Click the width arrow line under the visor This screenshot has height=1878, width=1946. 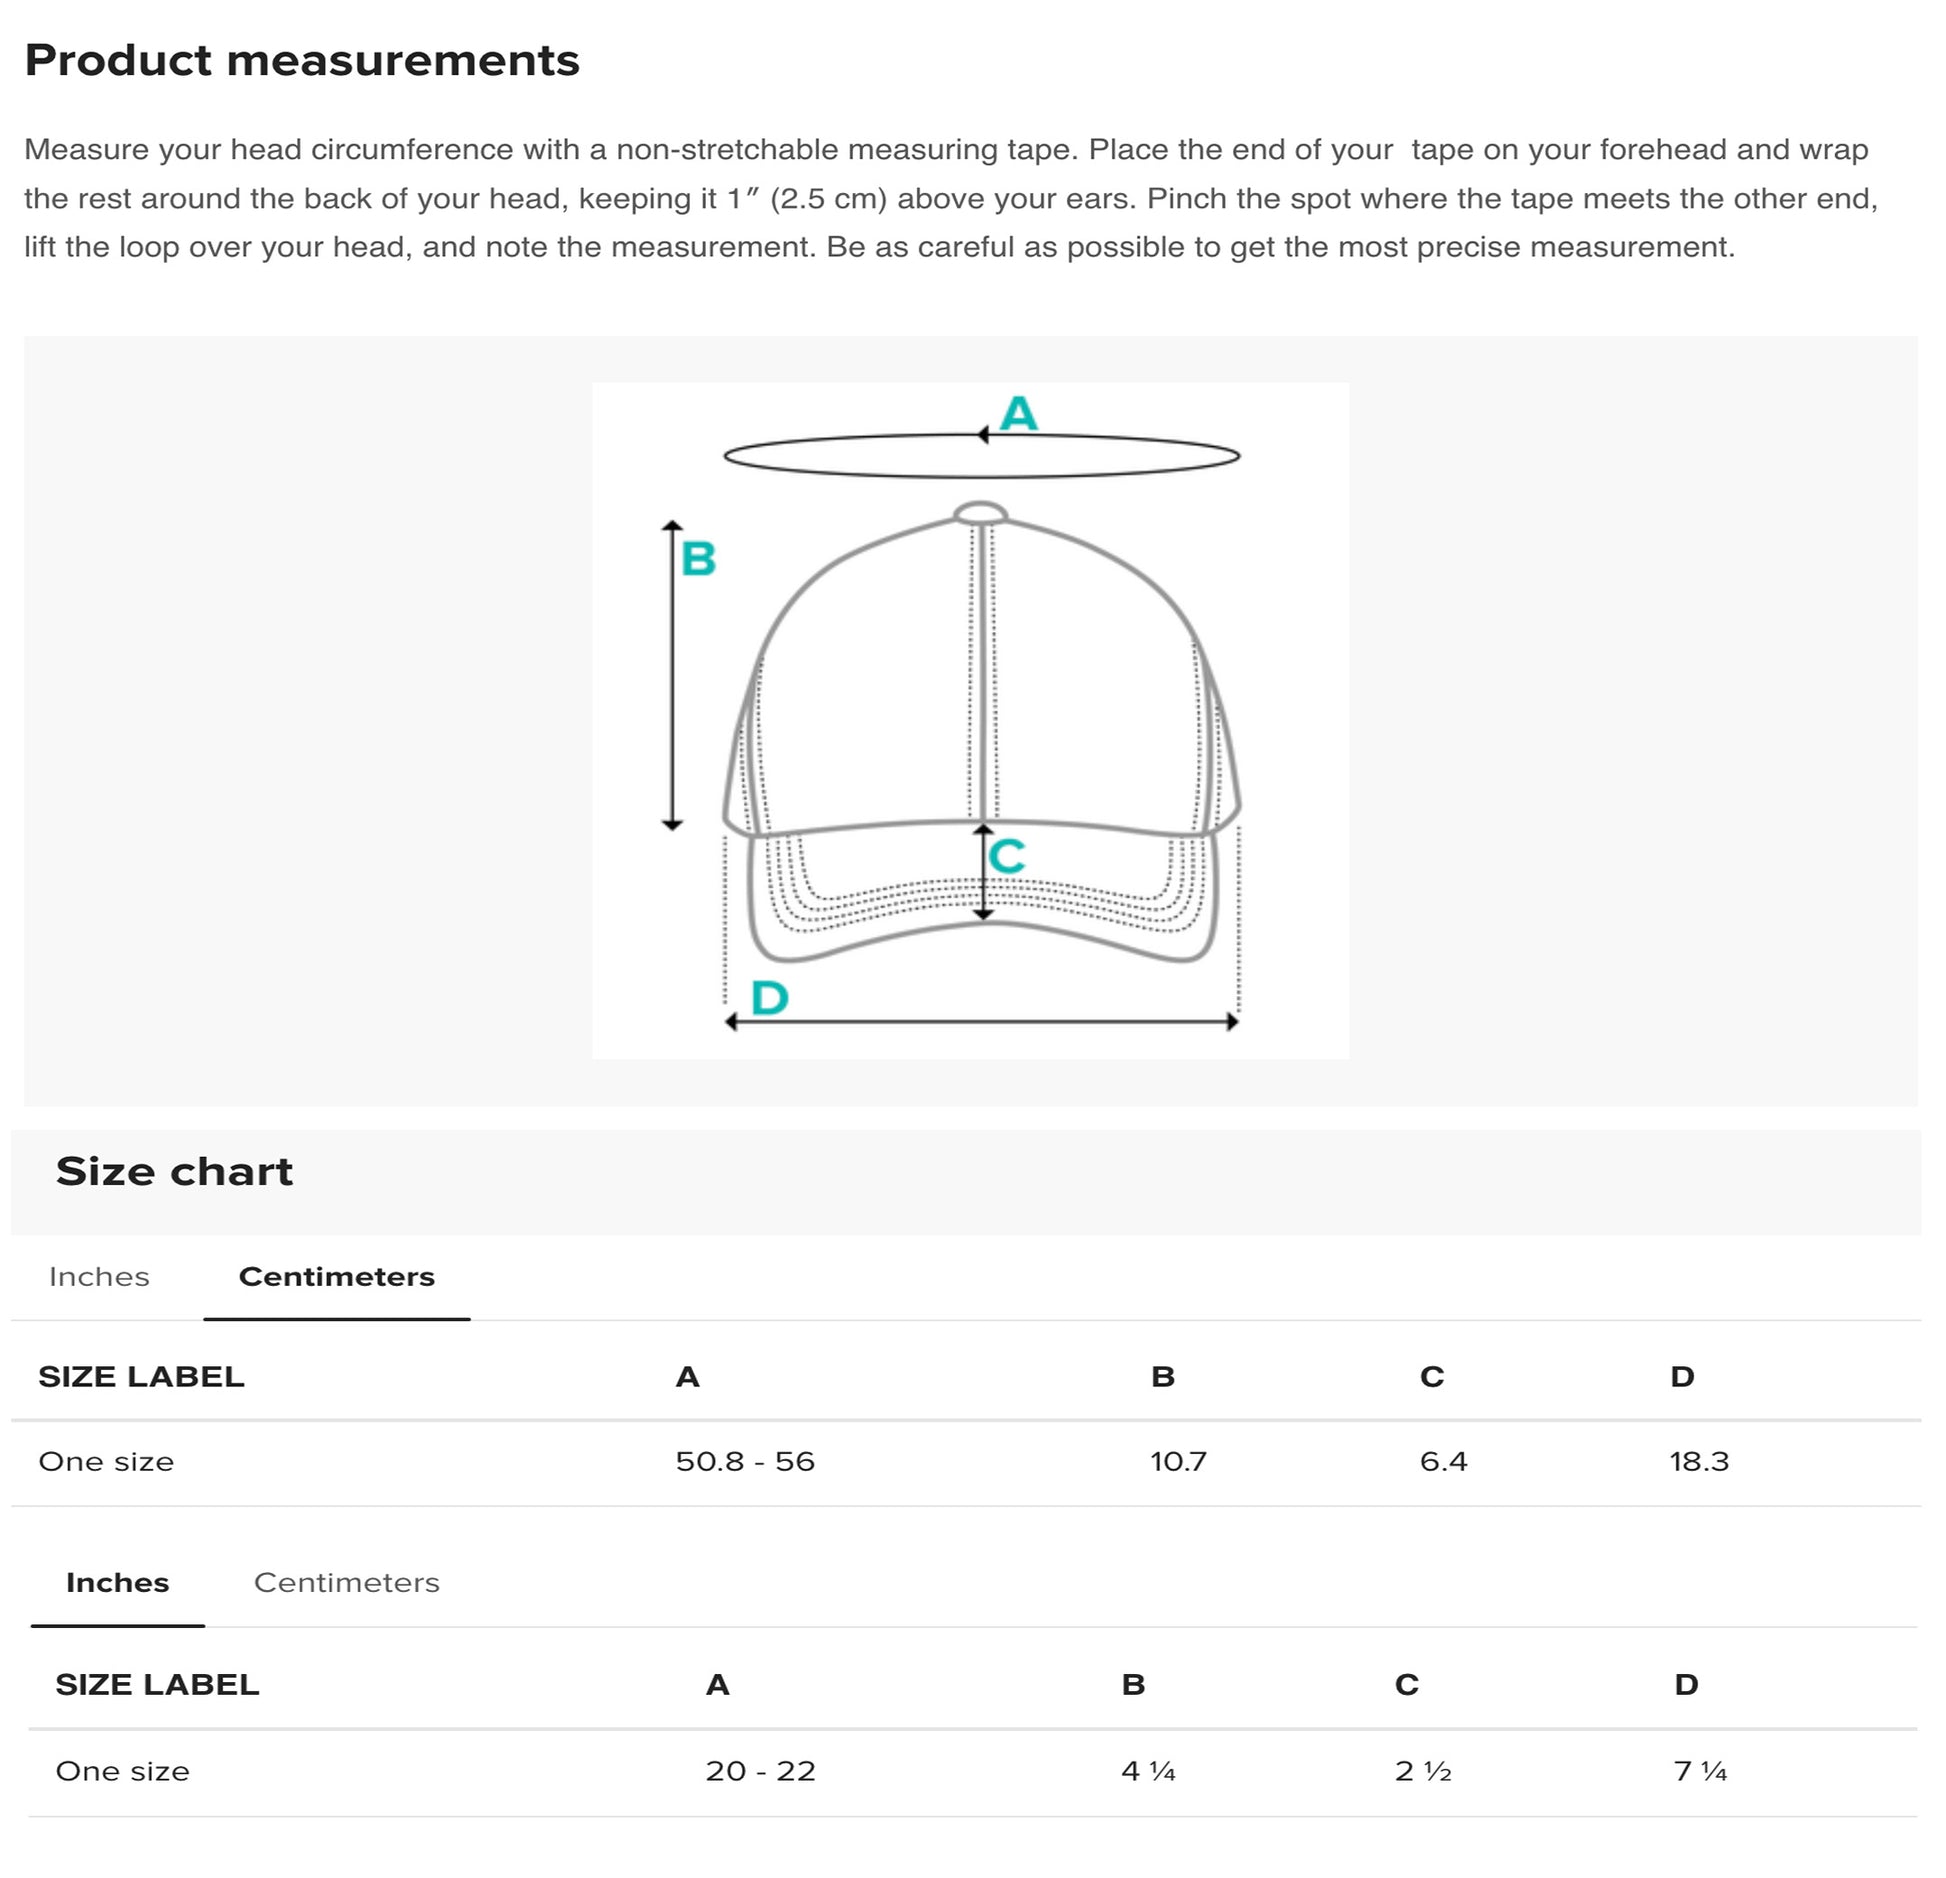point(981,1022)
